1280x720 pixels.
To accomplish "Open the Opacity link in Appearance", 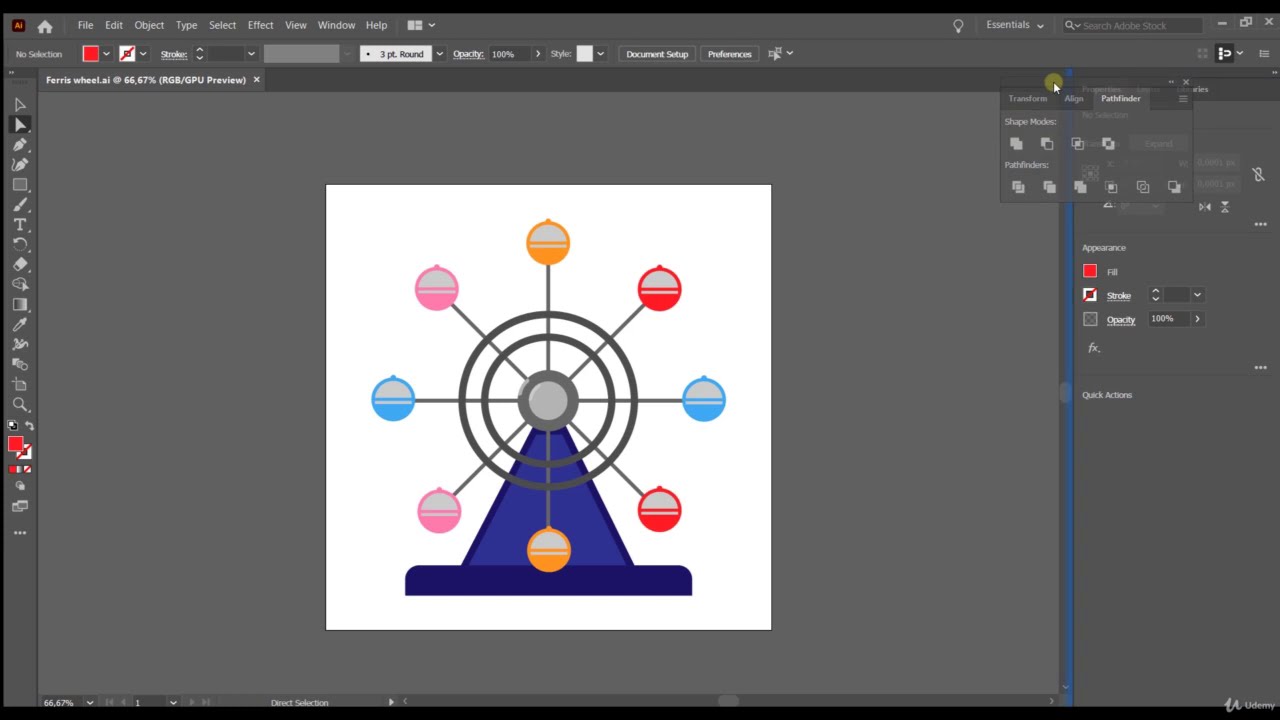I will click(1121, 320).
